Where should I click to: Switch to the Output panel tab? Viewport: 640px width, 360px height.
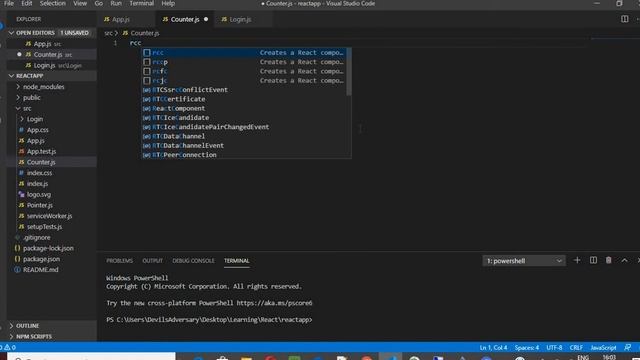[x=153, y=261]
